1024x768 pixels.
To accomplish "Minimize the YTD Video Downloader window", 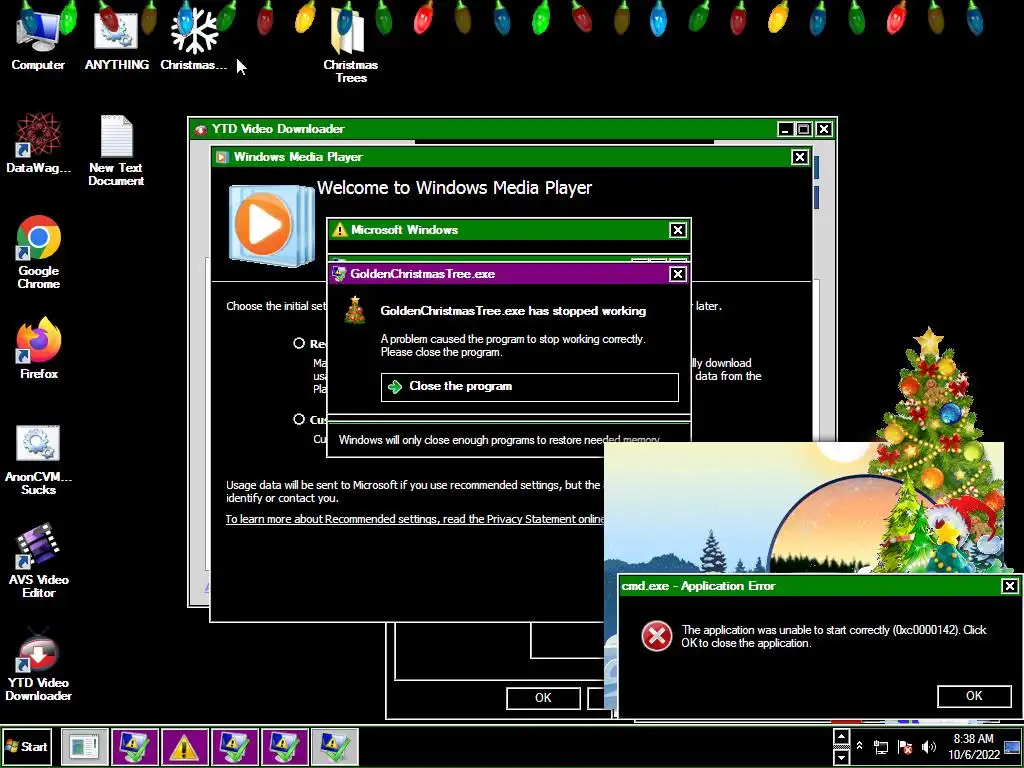I will pos(786,129).
